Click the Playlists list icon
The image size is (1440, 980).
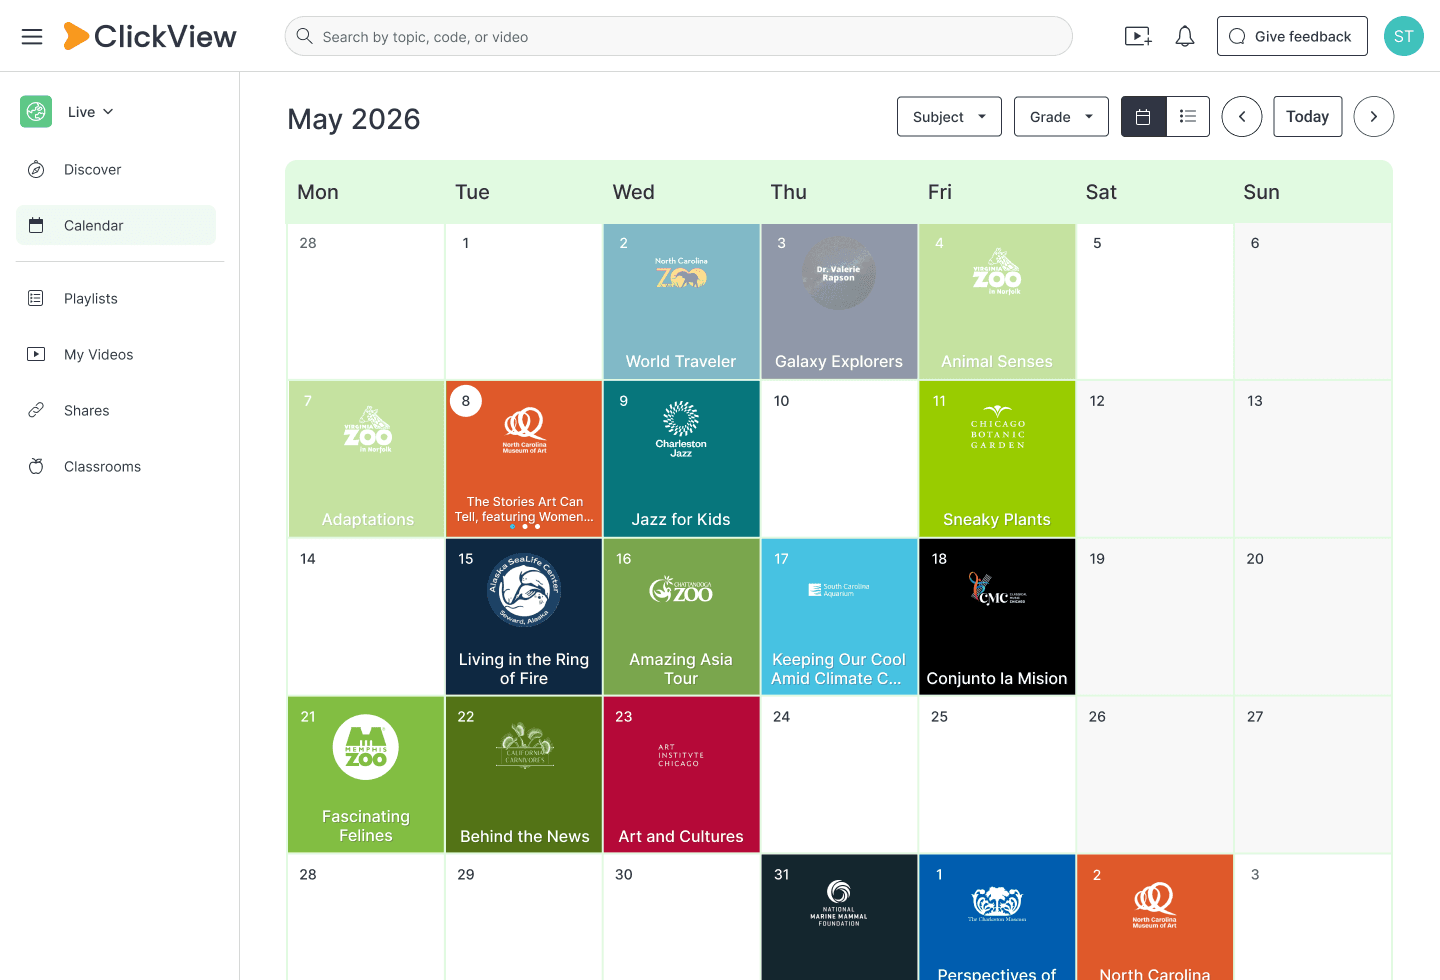coord(36,298)
